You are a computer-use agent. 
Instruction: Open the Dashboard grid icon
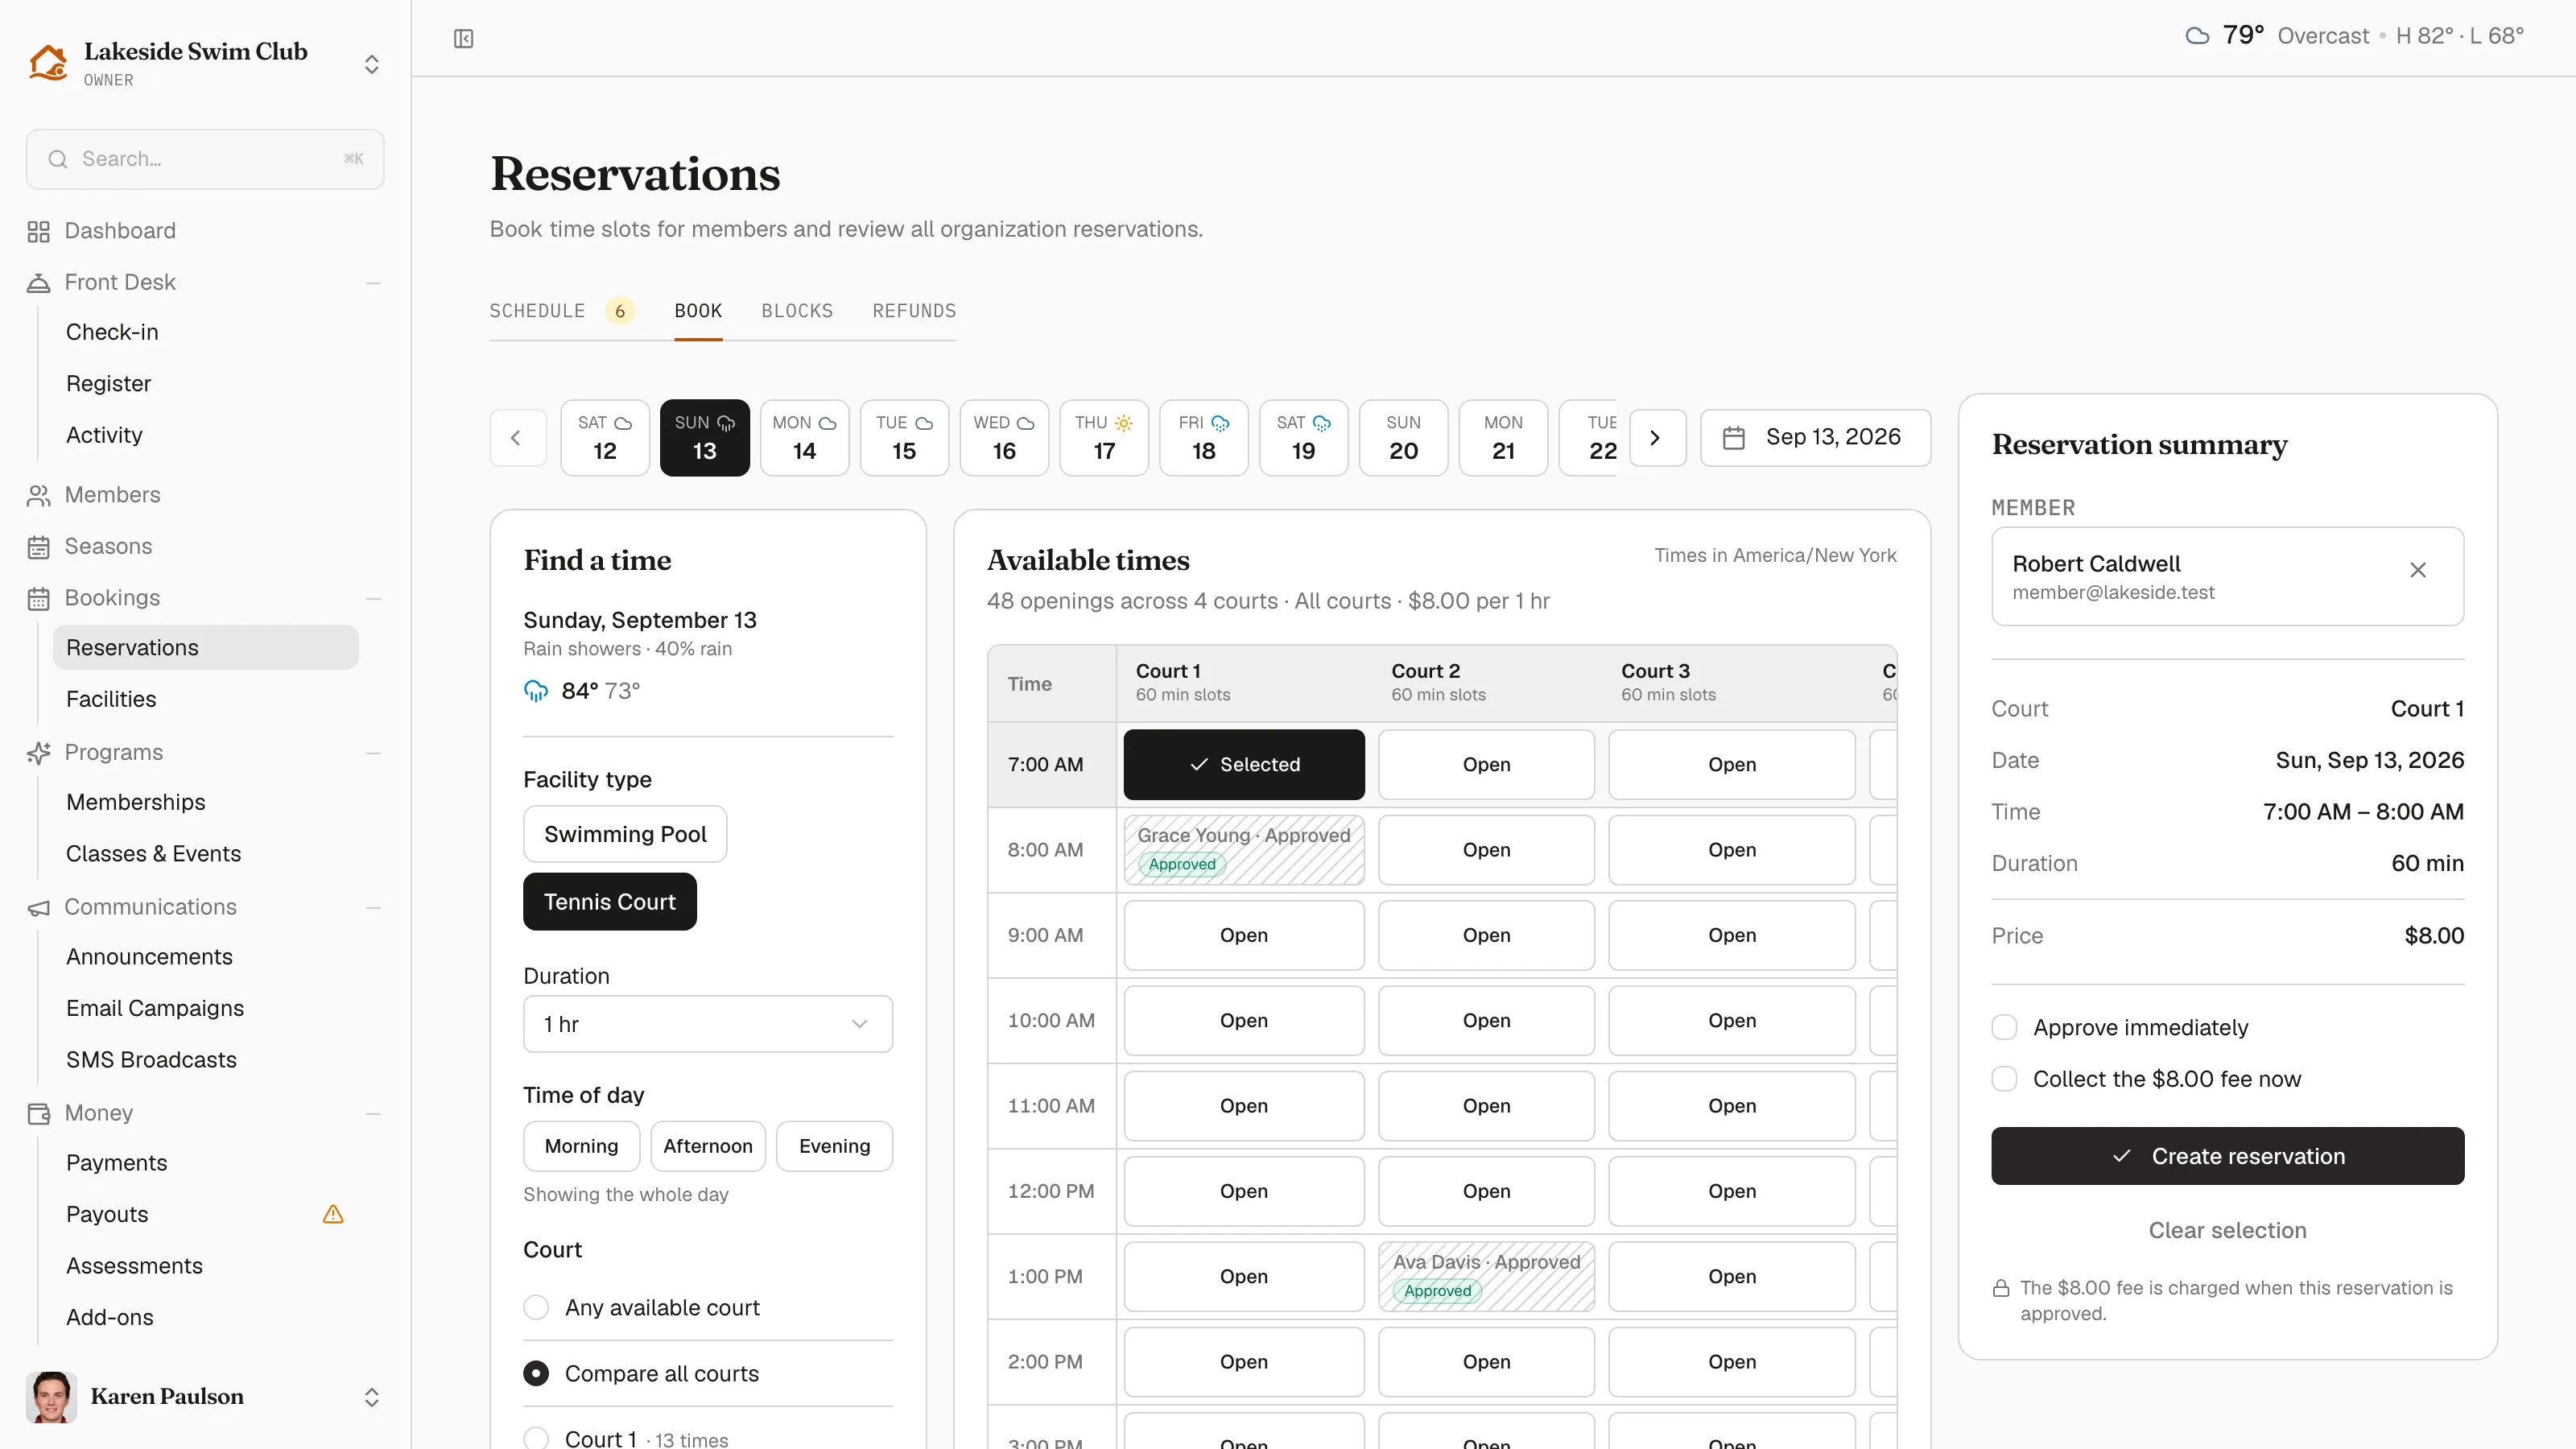coord(38,231)
